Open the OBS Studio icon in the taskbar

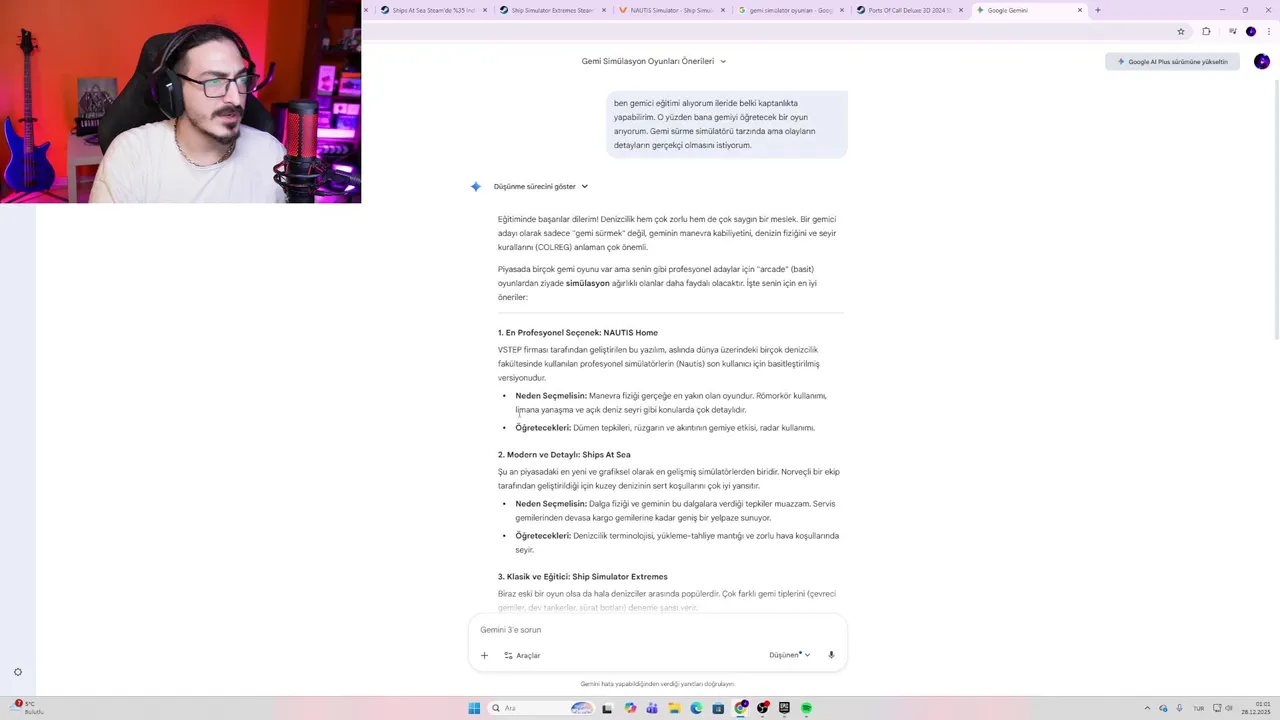(763, 708)
